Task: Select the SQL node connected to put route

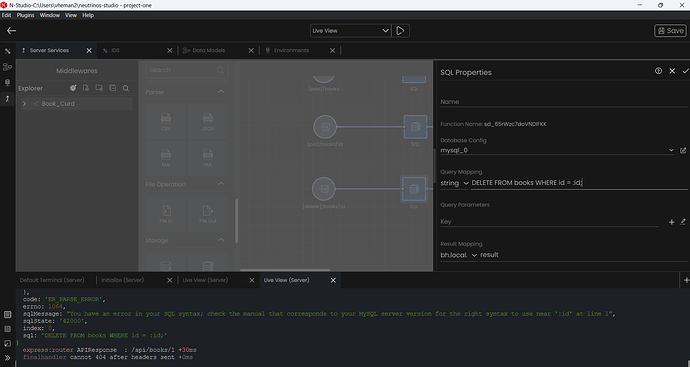Action: (415, 127)
